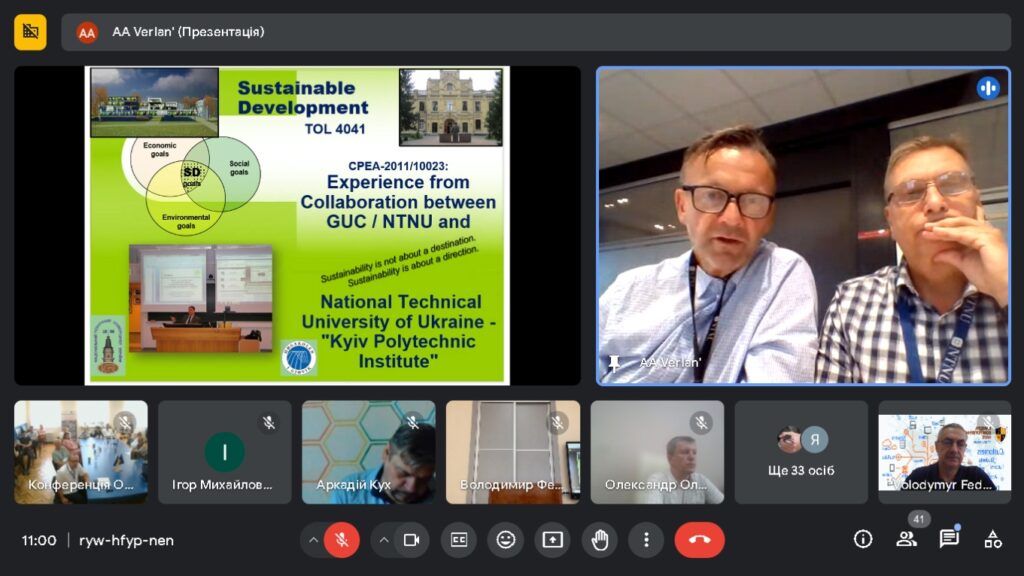Send an emoji reaction

point(506,540)
